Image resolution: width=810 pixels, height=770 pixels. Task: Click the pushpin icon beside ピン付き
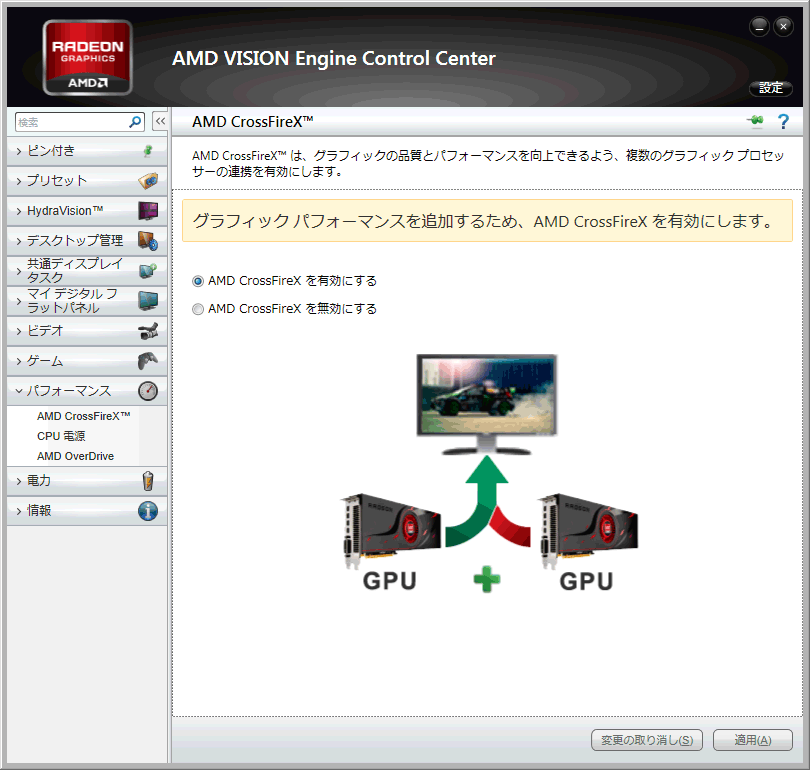click(x=148, y=151)
